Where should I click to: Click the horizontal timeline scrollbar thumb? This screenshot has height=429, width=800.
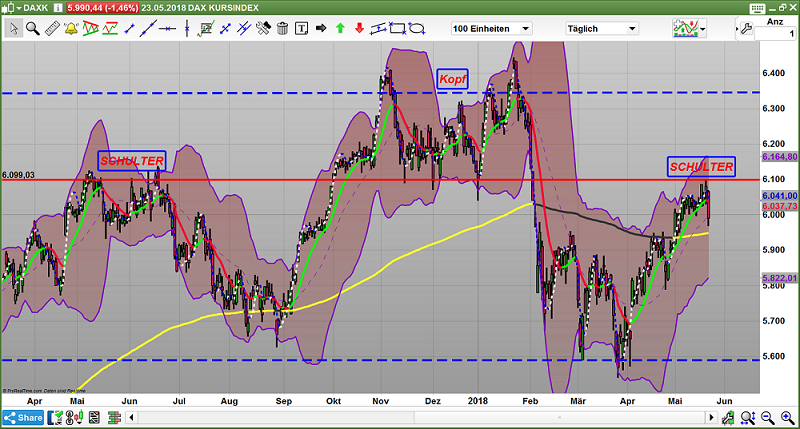click(x=559, y=418)
